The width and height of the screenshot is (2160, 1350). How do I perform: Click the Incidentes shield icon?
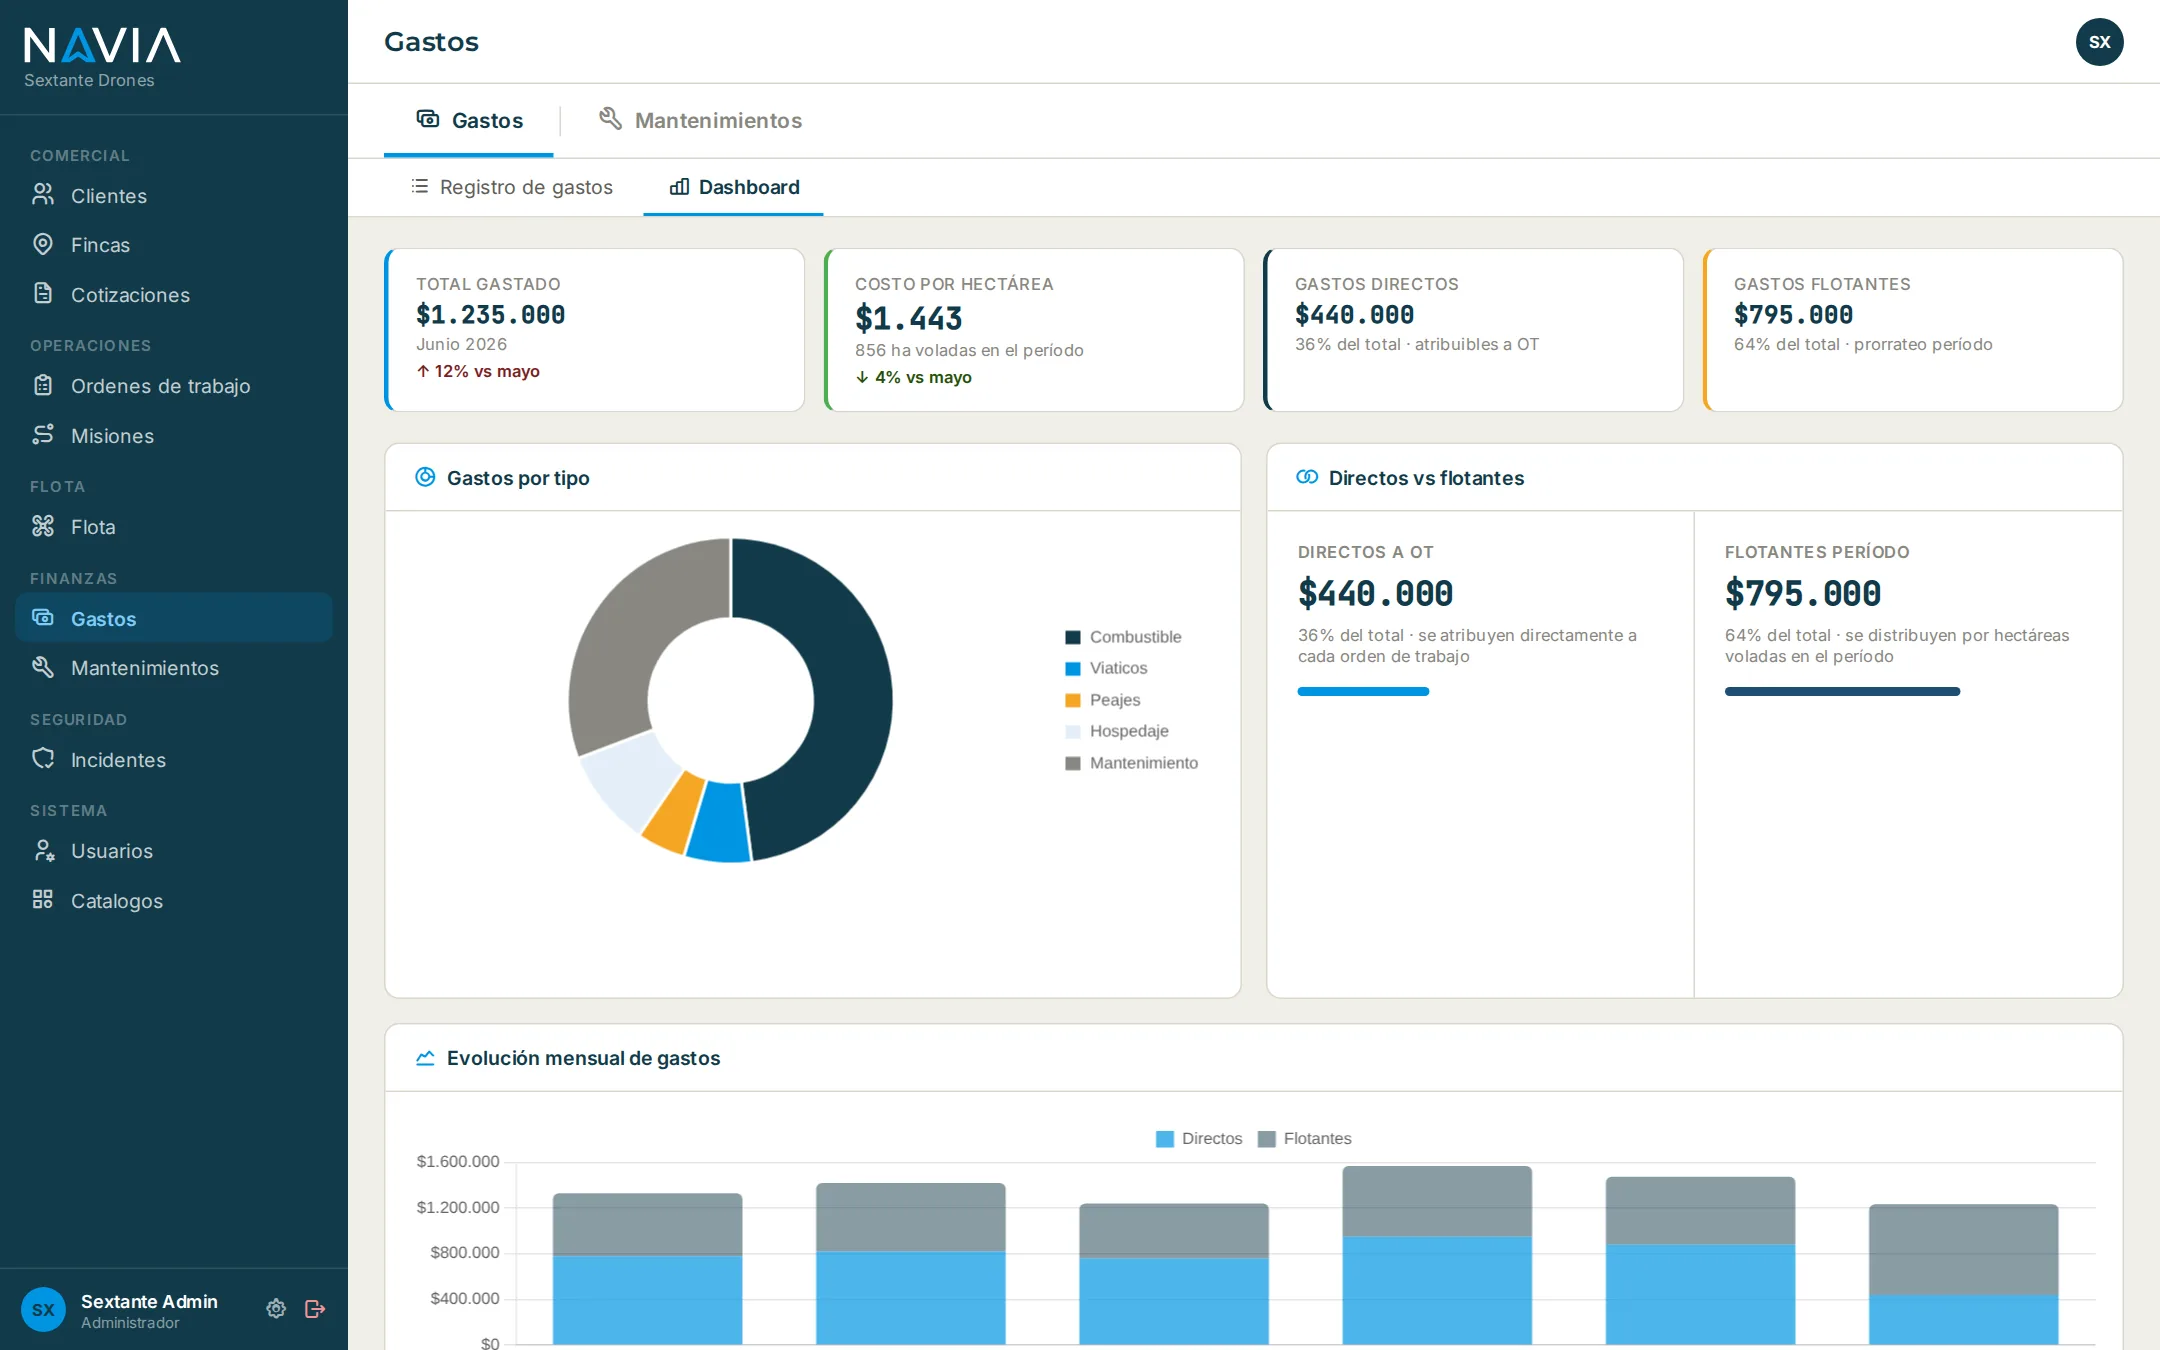coord(43,759)
